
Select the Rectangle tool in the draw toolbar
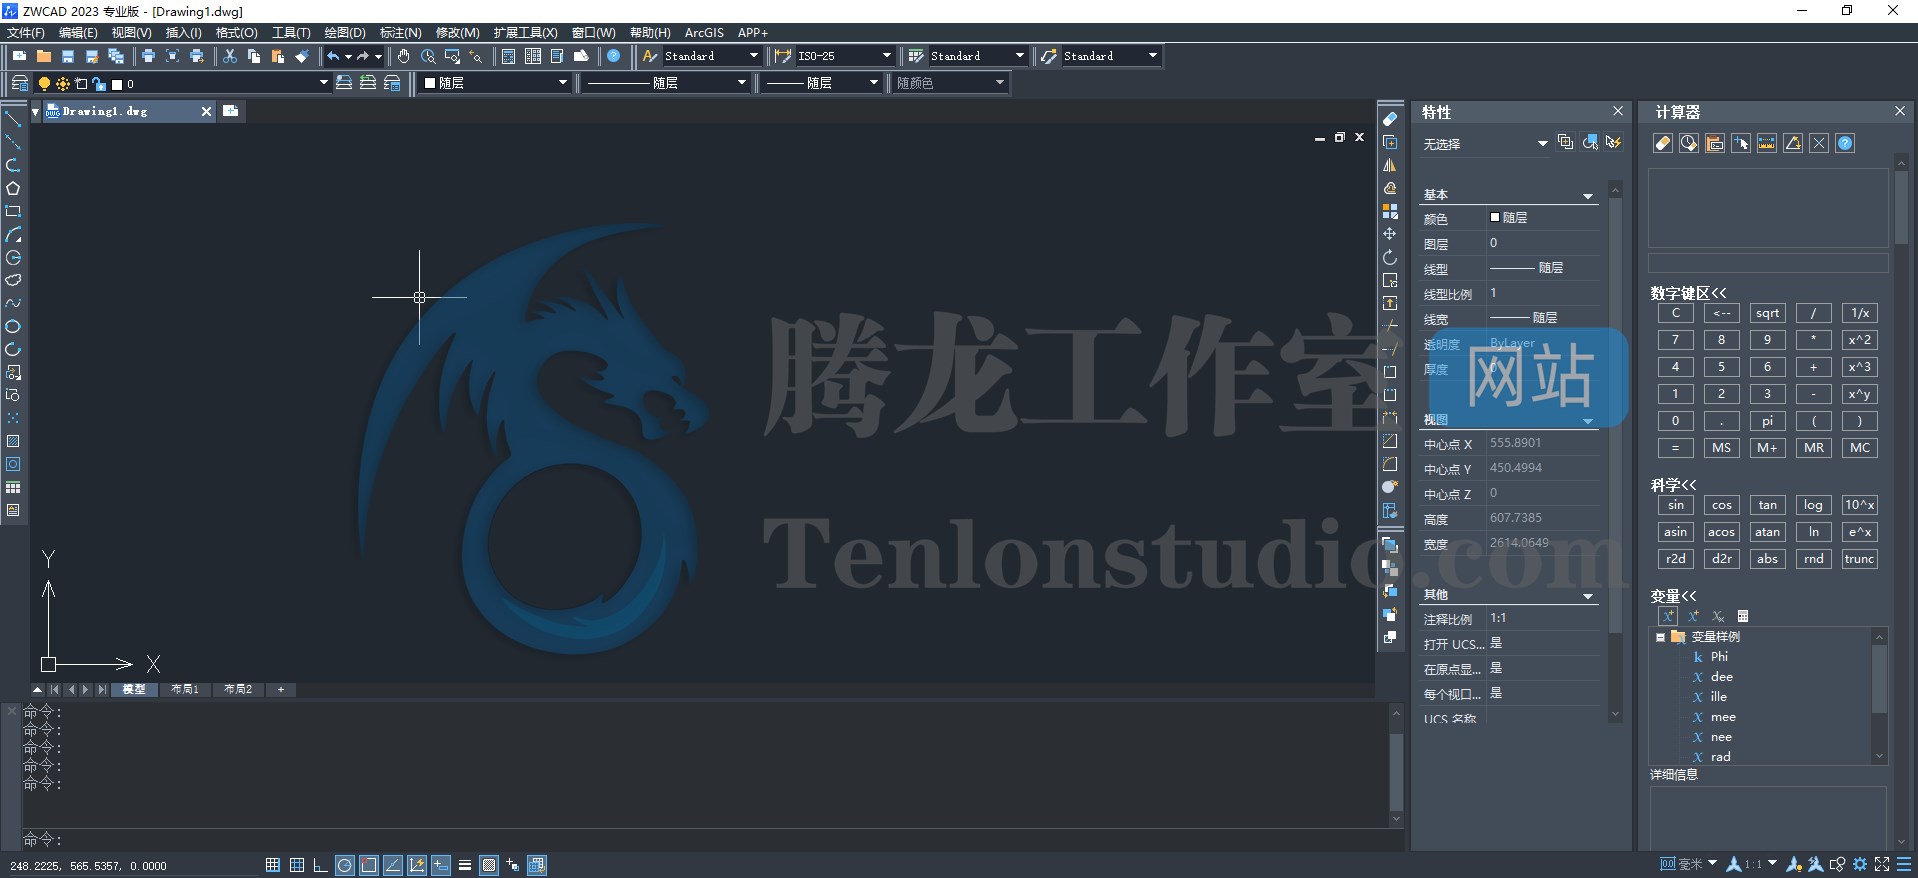(x=13, y=211)
